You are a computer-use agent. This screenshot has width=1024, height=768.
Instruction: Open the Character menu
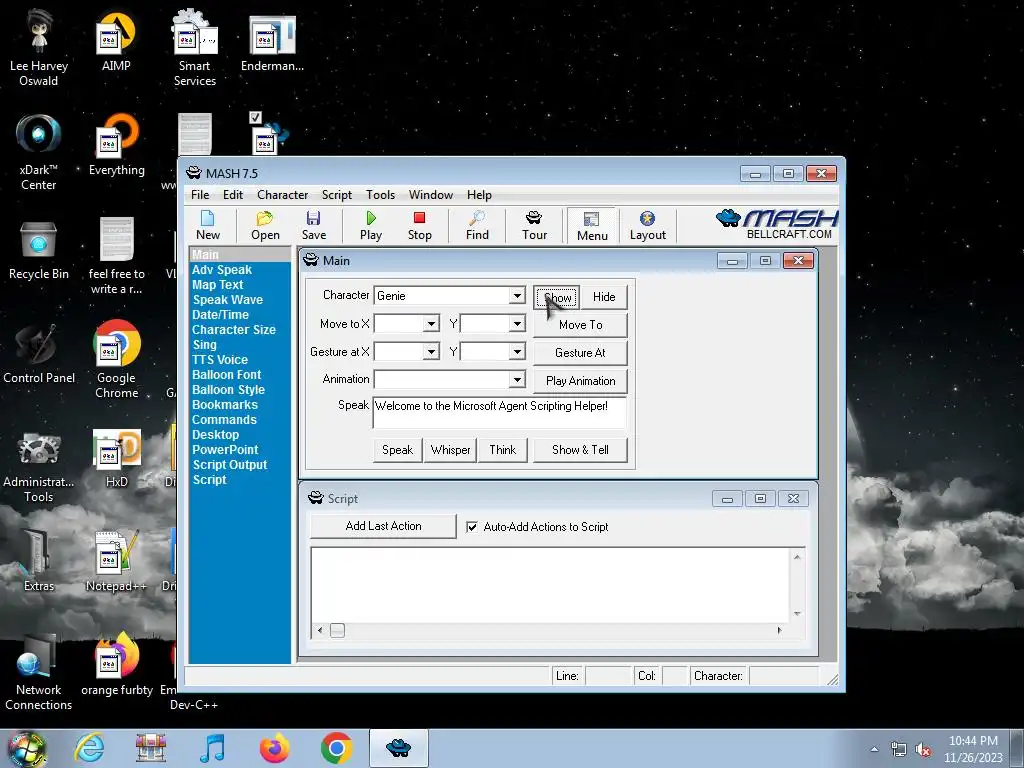[282, 195]
